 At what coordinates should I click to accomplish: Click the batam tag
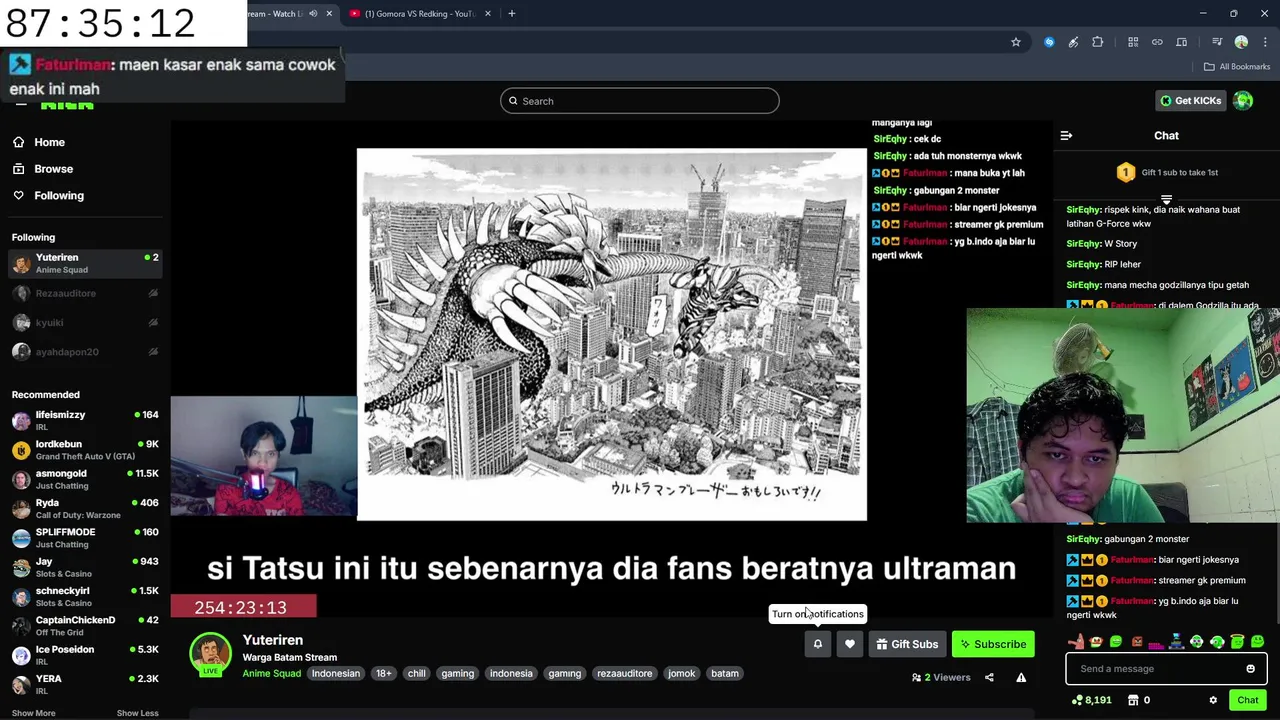[x=725, y=674]
